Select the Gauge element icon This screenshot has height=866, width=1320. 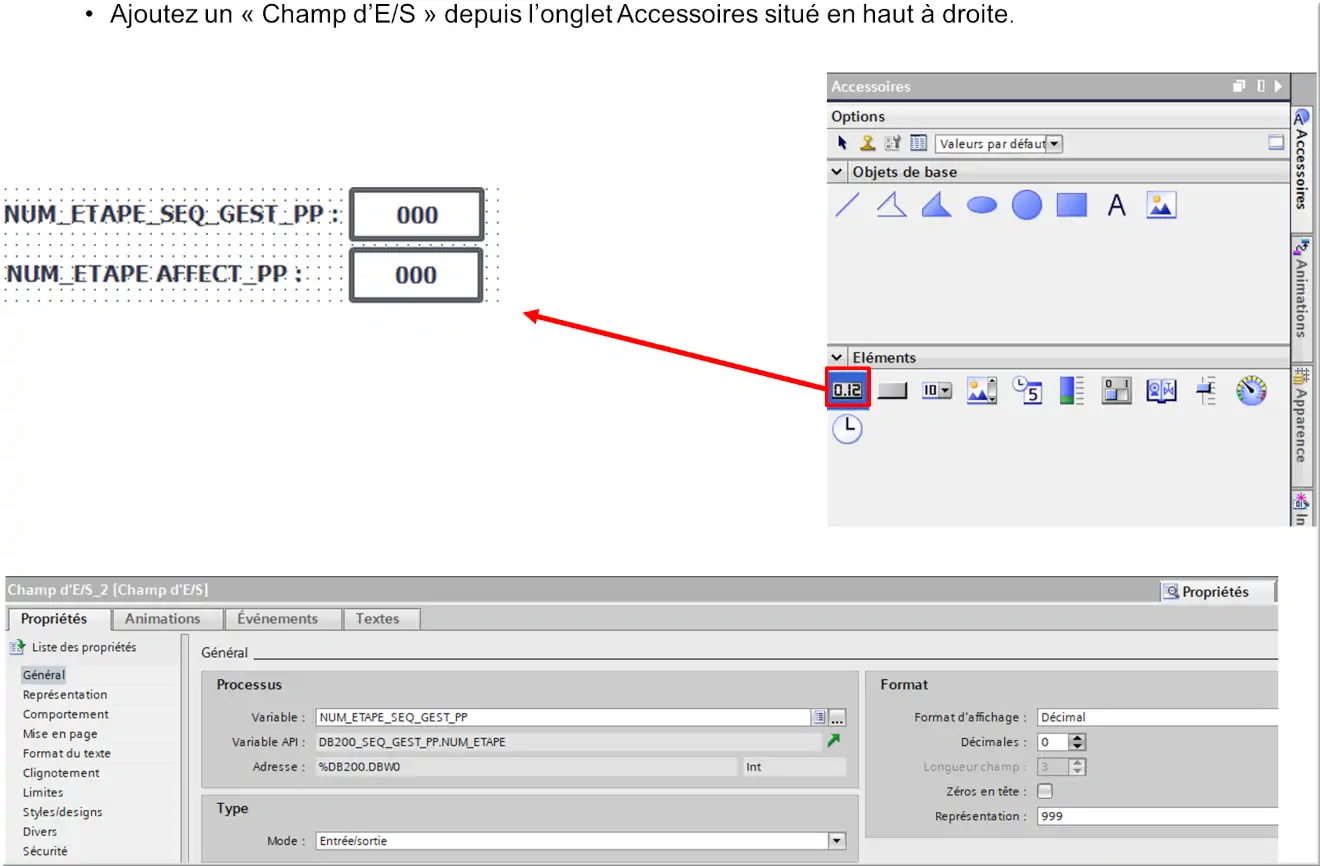coord(1250,390)
